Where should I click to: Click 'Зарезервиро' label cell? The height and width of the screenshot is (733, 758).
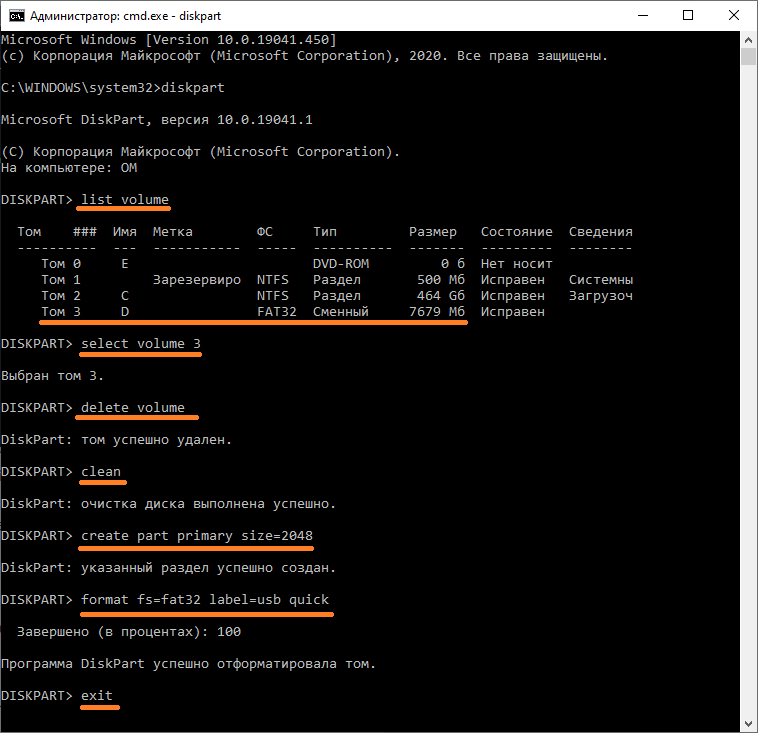(197, 280)
